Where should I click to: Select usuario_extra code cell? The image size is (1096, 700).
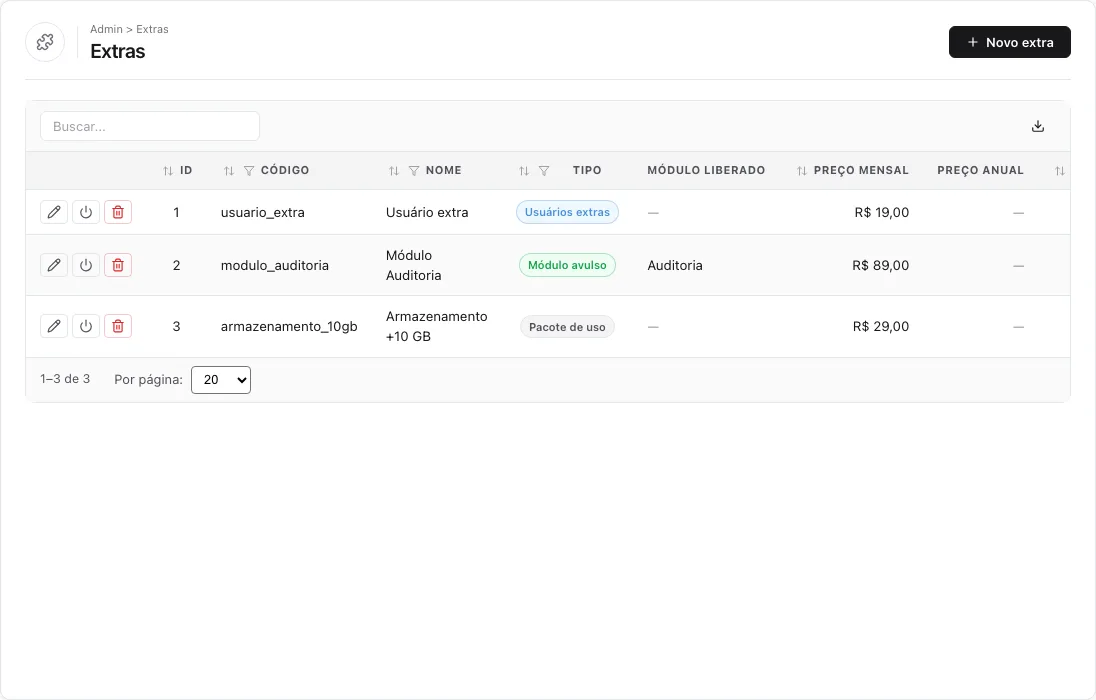(x=263, y=212)
